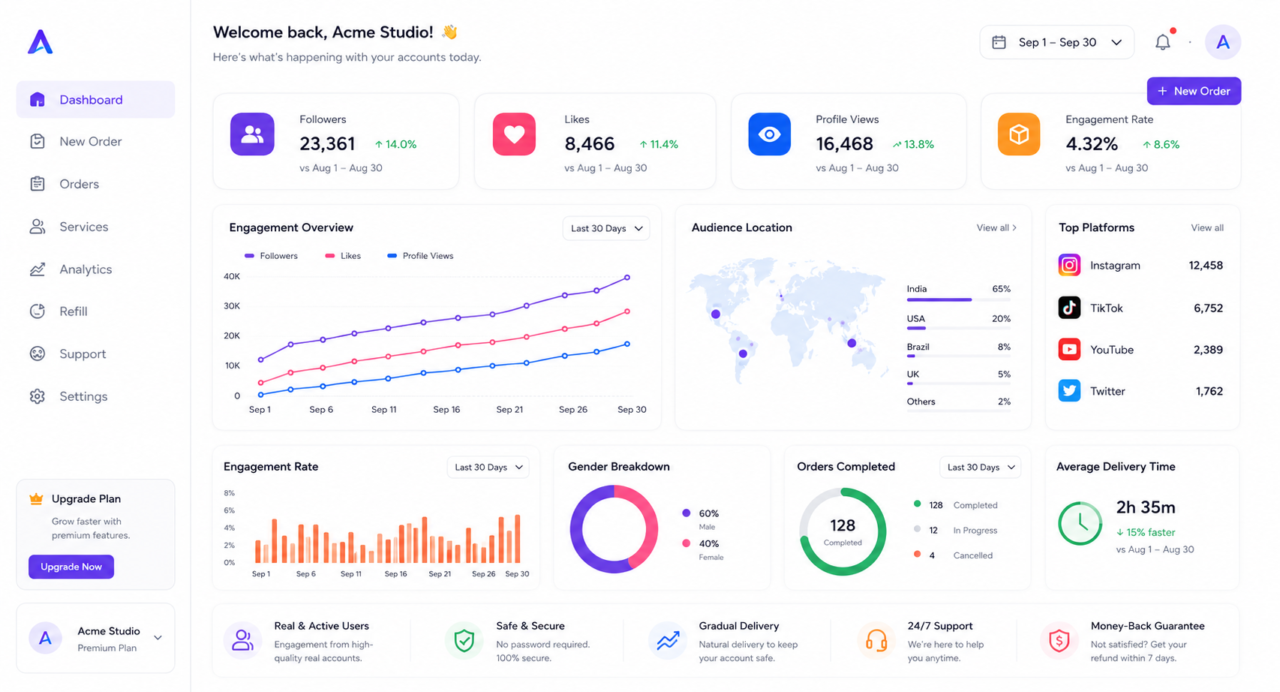Click the notification bell icon
The width and height of the screenshot is (1280, 692).
point(1163,42)
